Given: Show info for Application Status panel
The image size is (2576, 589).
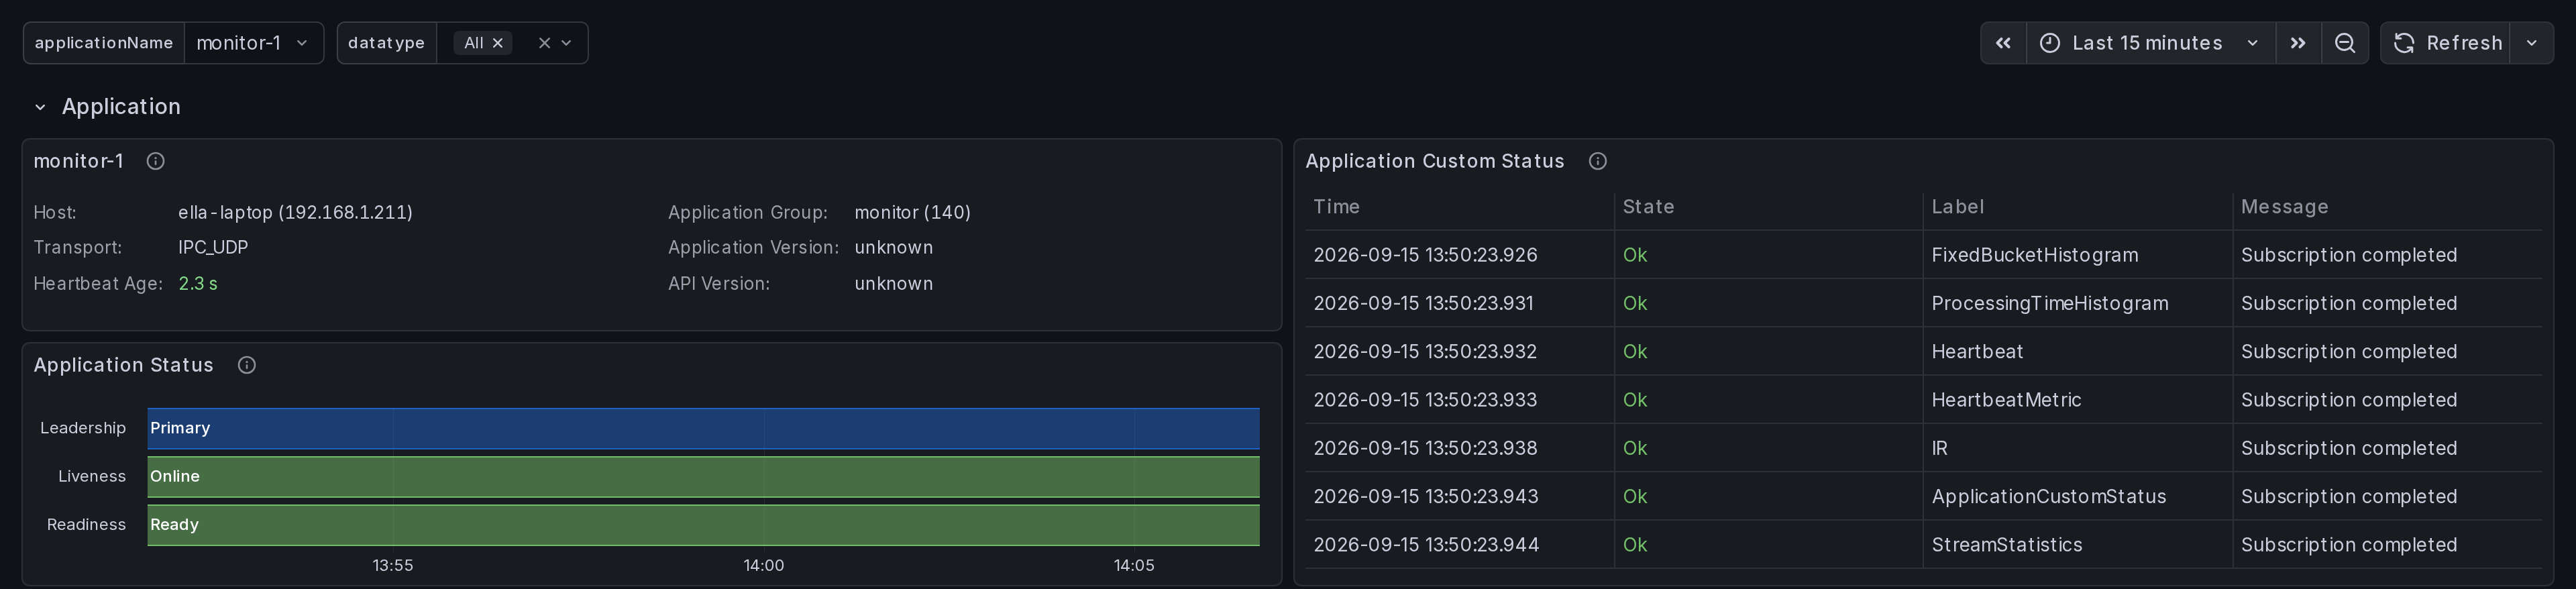Looking at the screenshot, I should click(247, 365).
